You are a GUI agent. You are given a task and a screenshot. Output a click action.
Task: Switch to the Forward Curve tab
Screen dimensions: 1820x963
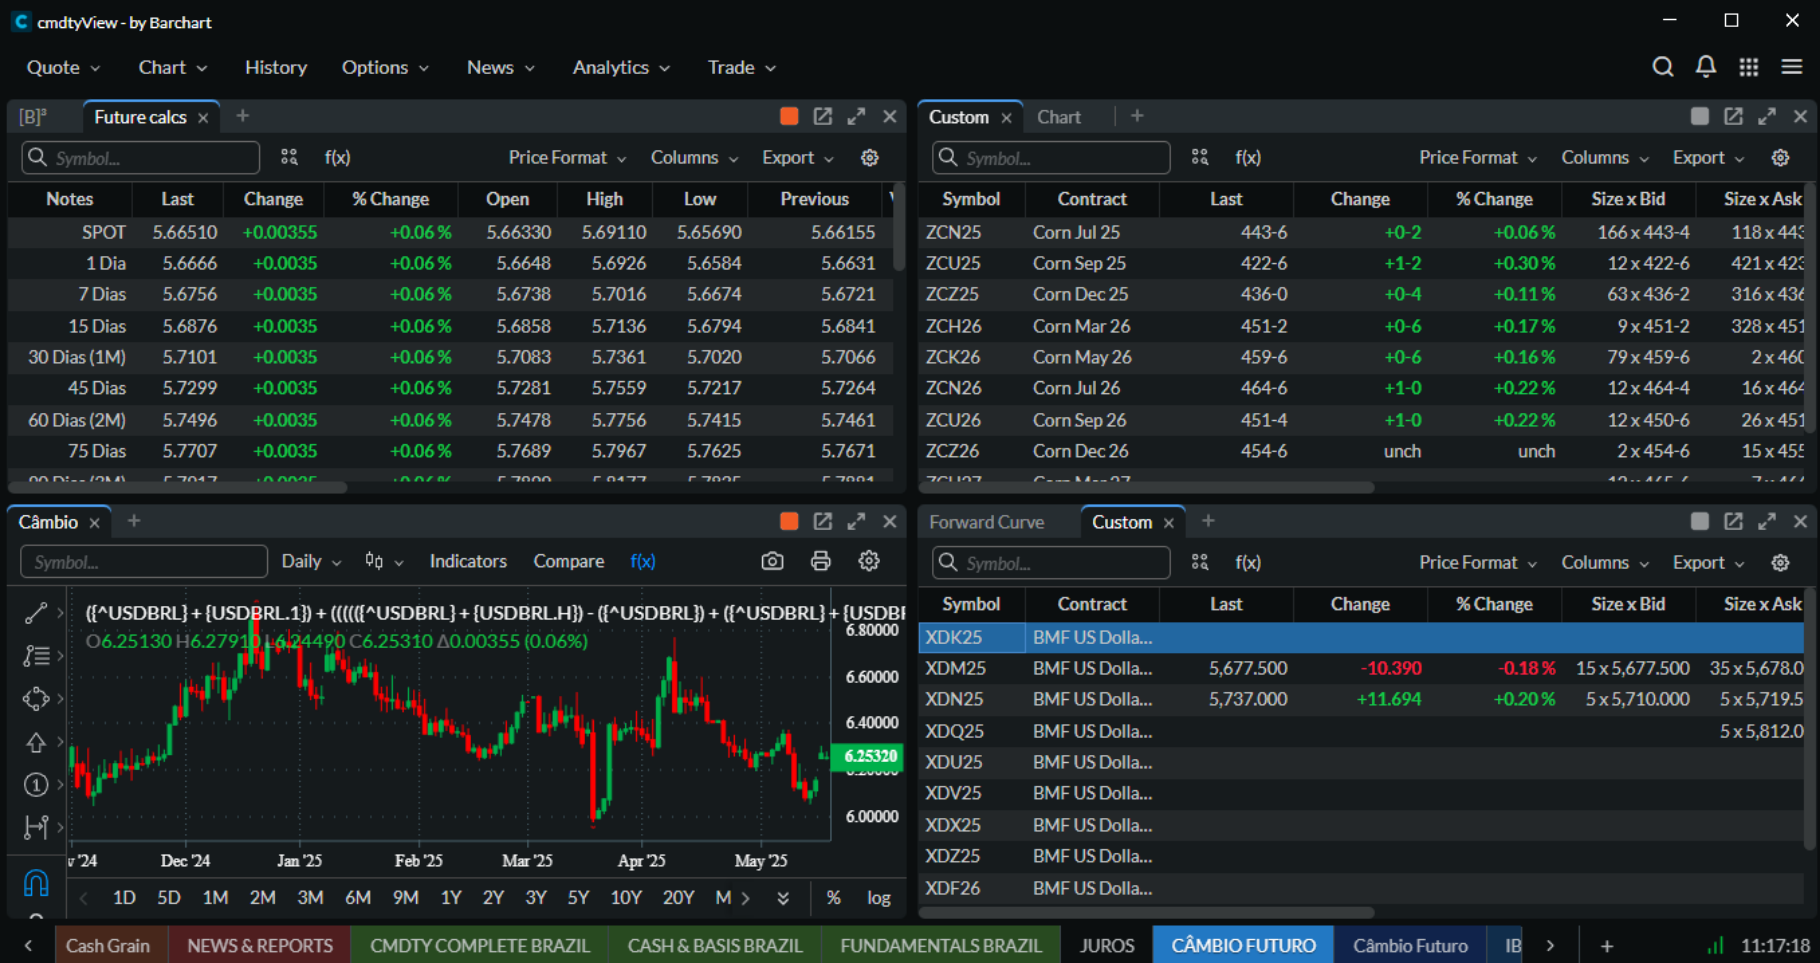(x=986, y=521)
